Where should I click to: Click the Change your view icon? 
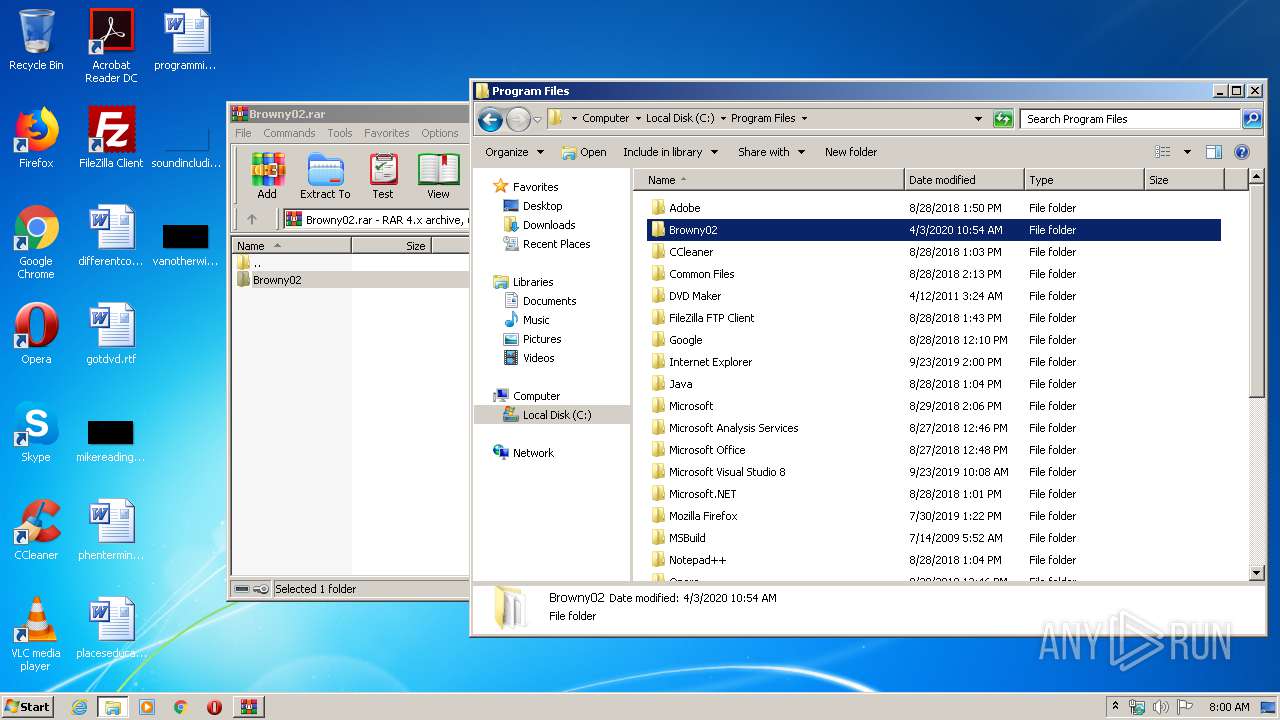1162,152
